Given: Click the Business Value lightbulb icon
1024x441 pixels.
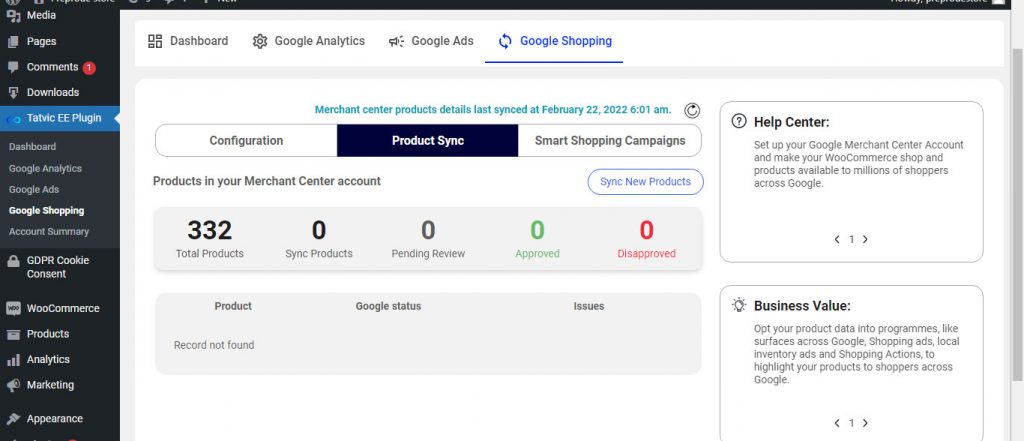Looking at the screenshot, I should pyautogui.click(x=739, y=304).
